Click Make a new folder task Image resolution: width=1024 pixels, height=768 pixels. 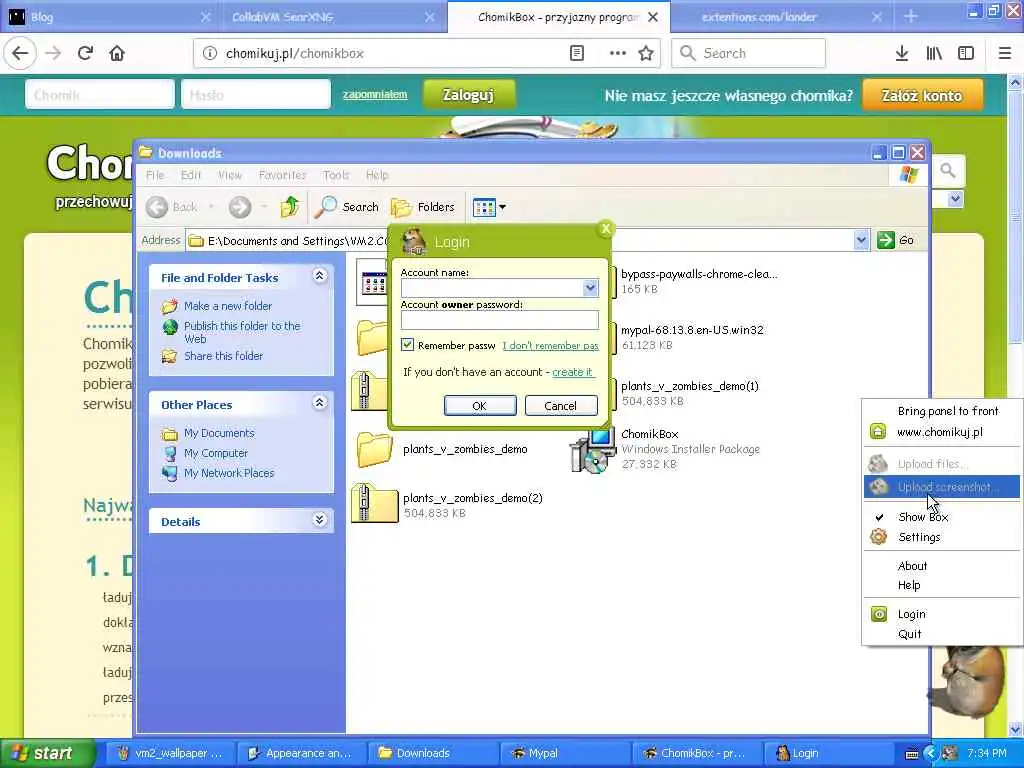[x=227, y=306]
